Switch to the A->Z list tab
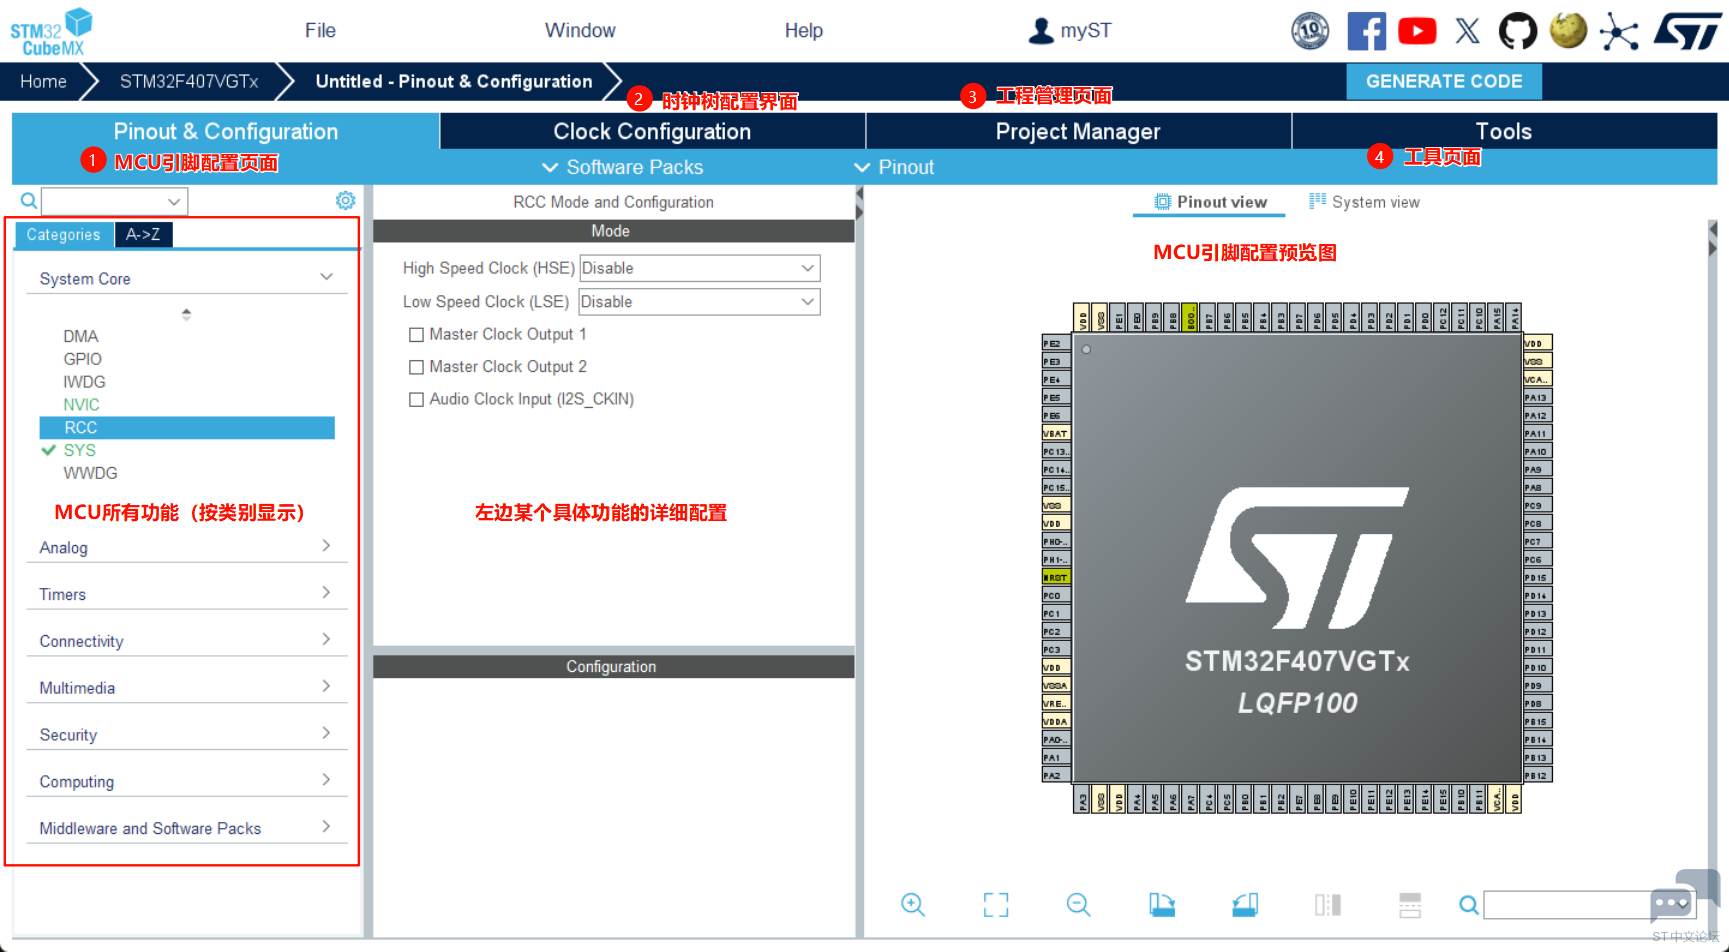Screen dimensions: 1729x952 tap(143, 235)
